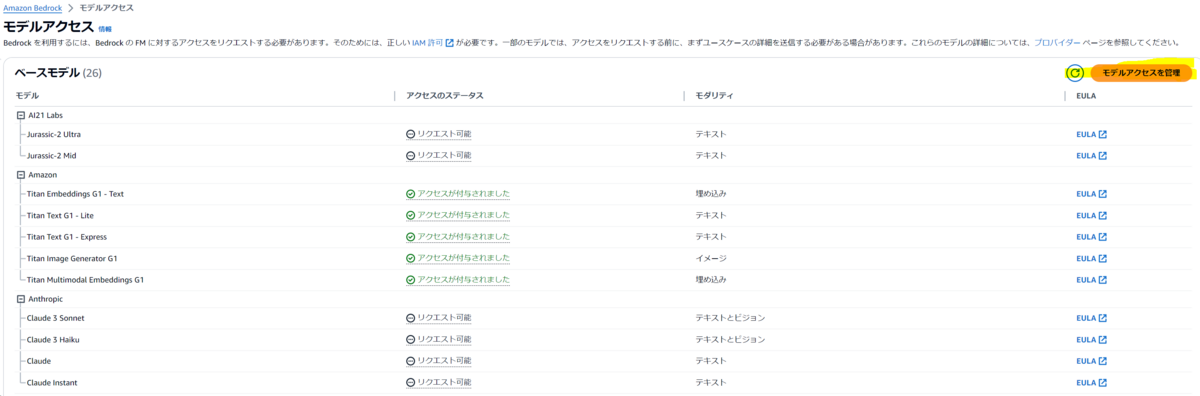
Task: Open the EULA link for Claude 3 Sonnet
Action: (x=1091, y=318)
